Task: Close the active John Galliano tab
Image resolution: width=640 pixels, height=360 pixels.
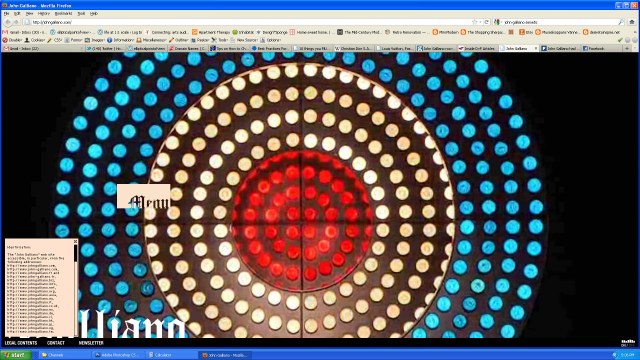Action: coord(536,48)
